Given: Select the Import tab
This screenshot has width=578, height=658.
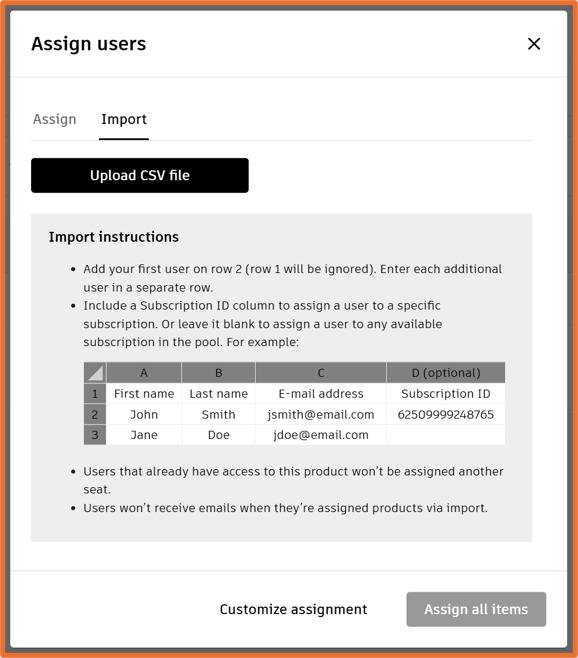Looking at the screenshot, I should [x=124, y=119].
